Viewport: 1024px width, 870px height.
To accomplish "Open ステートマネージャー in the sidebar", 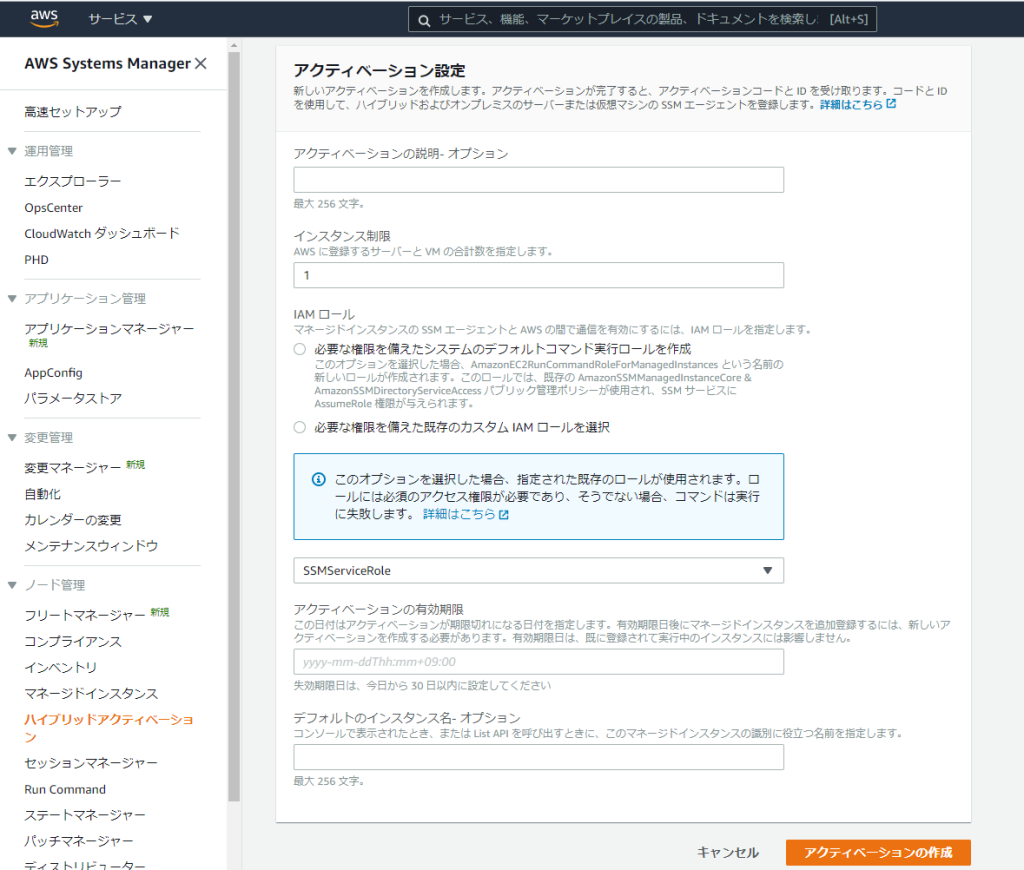I will pyautogui.click(x=85, y=815).
